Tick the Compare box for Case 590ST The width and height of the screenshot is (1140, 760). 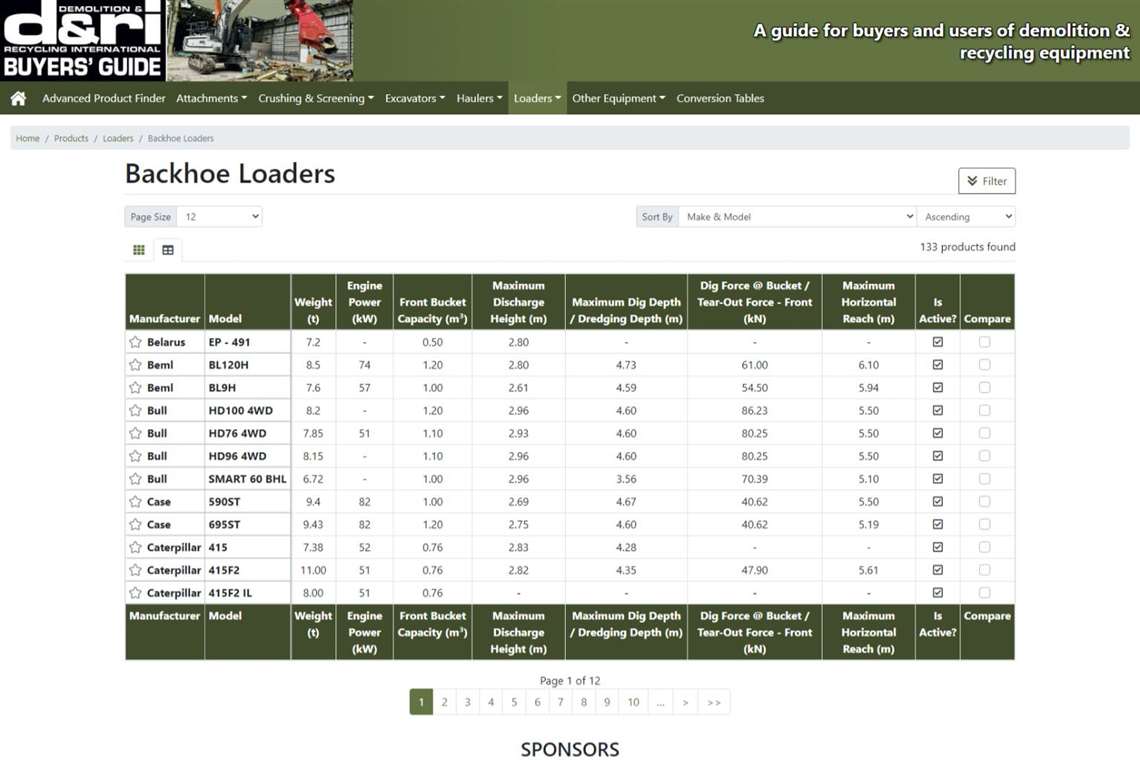pyautogui.click(x=984, y=501)
